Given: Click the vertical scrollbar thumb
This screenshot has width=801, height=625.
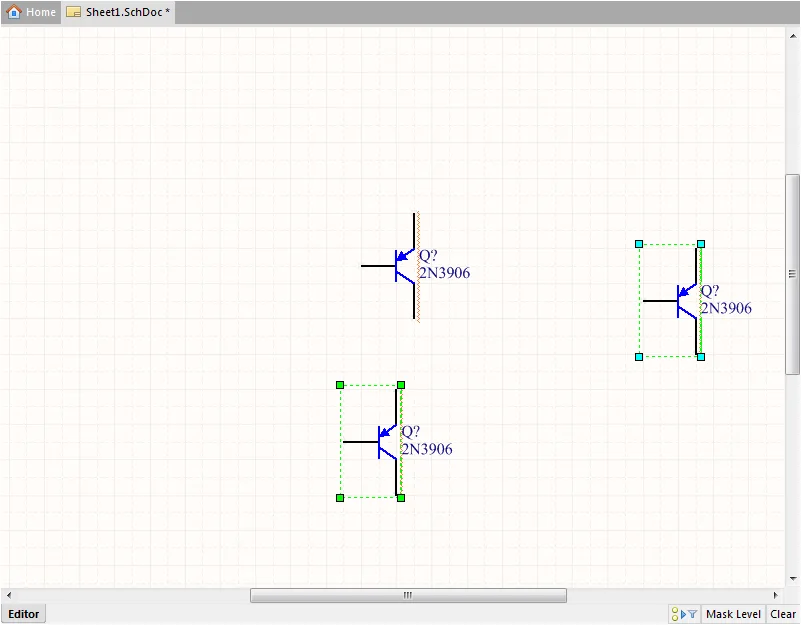Looking at the screenshot, I should [x=792, y=274].
